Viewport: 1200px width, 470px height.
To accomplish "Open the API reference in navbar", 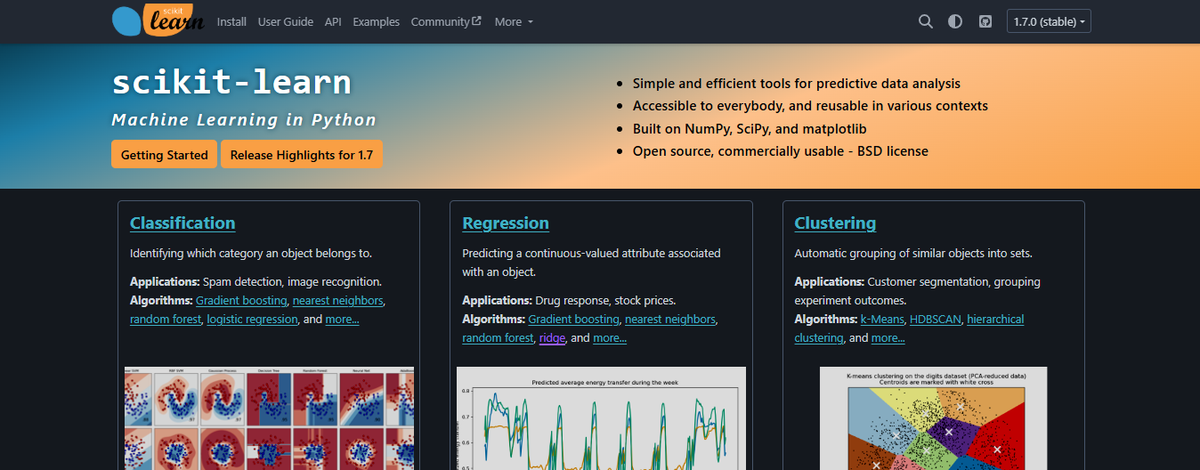I will pos(333,21).
